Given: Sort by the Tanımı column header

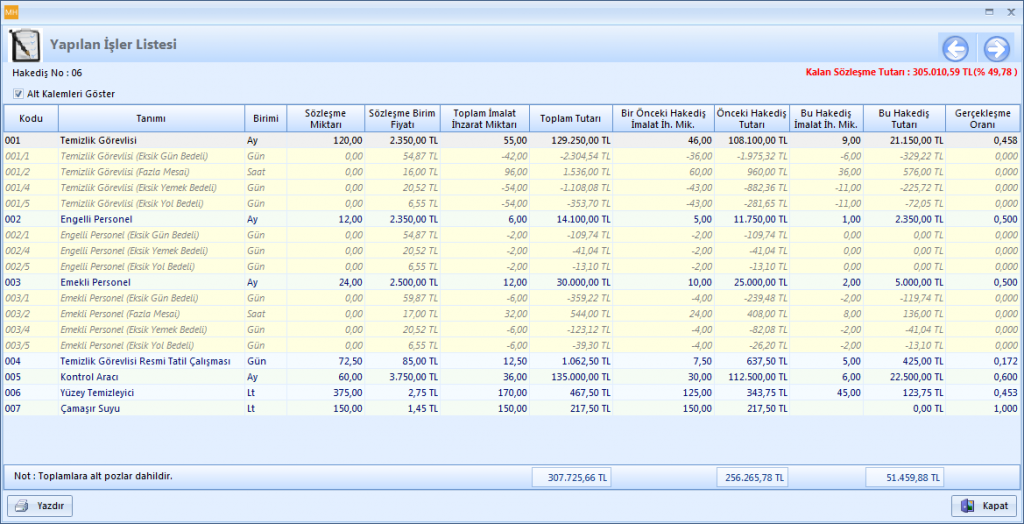Looking at the screenshot, I should tap(151, 119).
